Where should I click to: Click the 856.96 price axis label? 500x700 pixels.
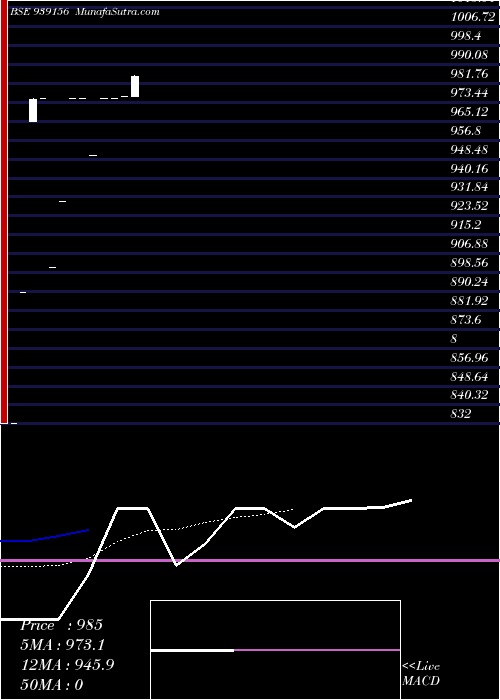(x=470, y=358)
